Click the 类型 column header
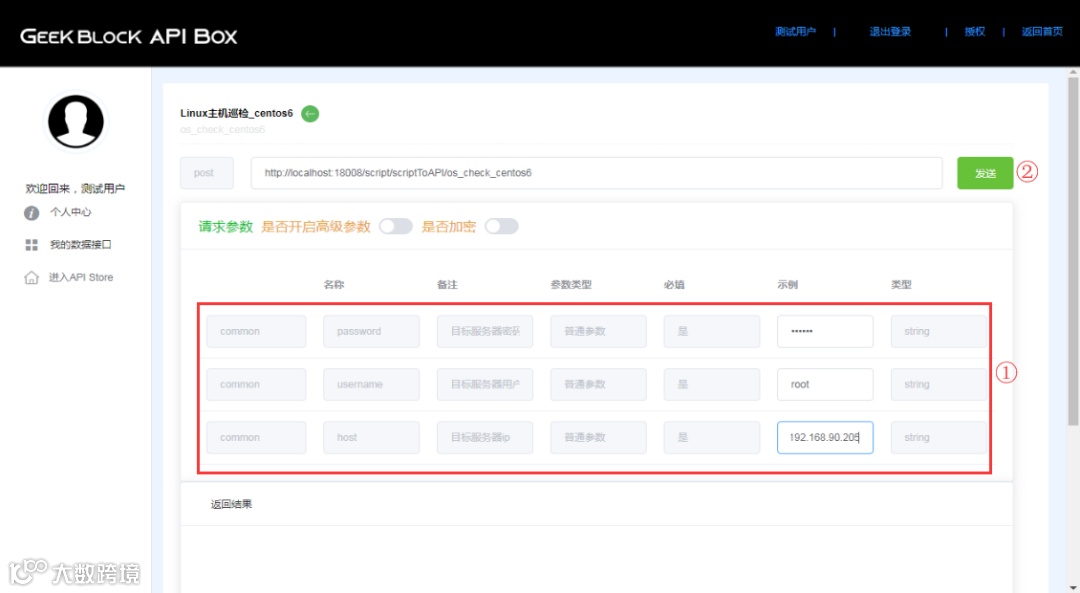The width and height of the screenshot is (1080, 593). click(x=901, y=284)
